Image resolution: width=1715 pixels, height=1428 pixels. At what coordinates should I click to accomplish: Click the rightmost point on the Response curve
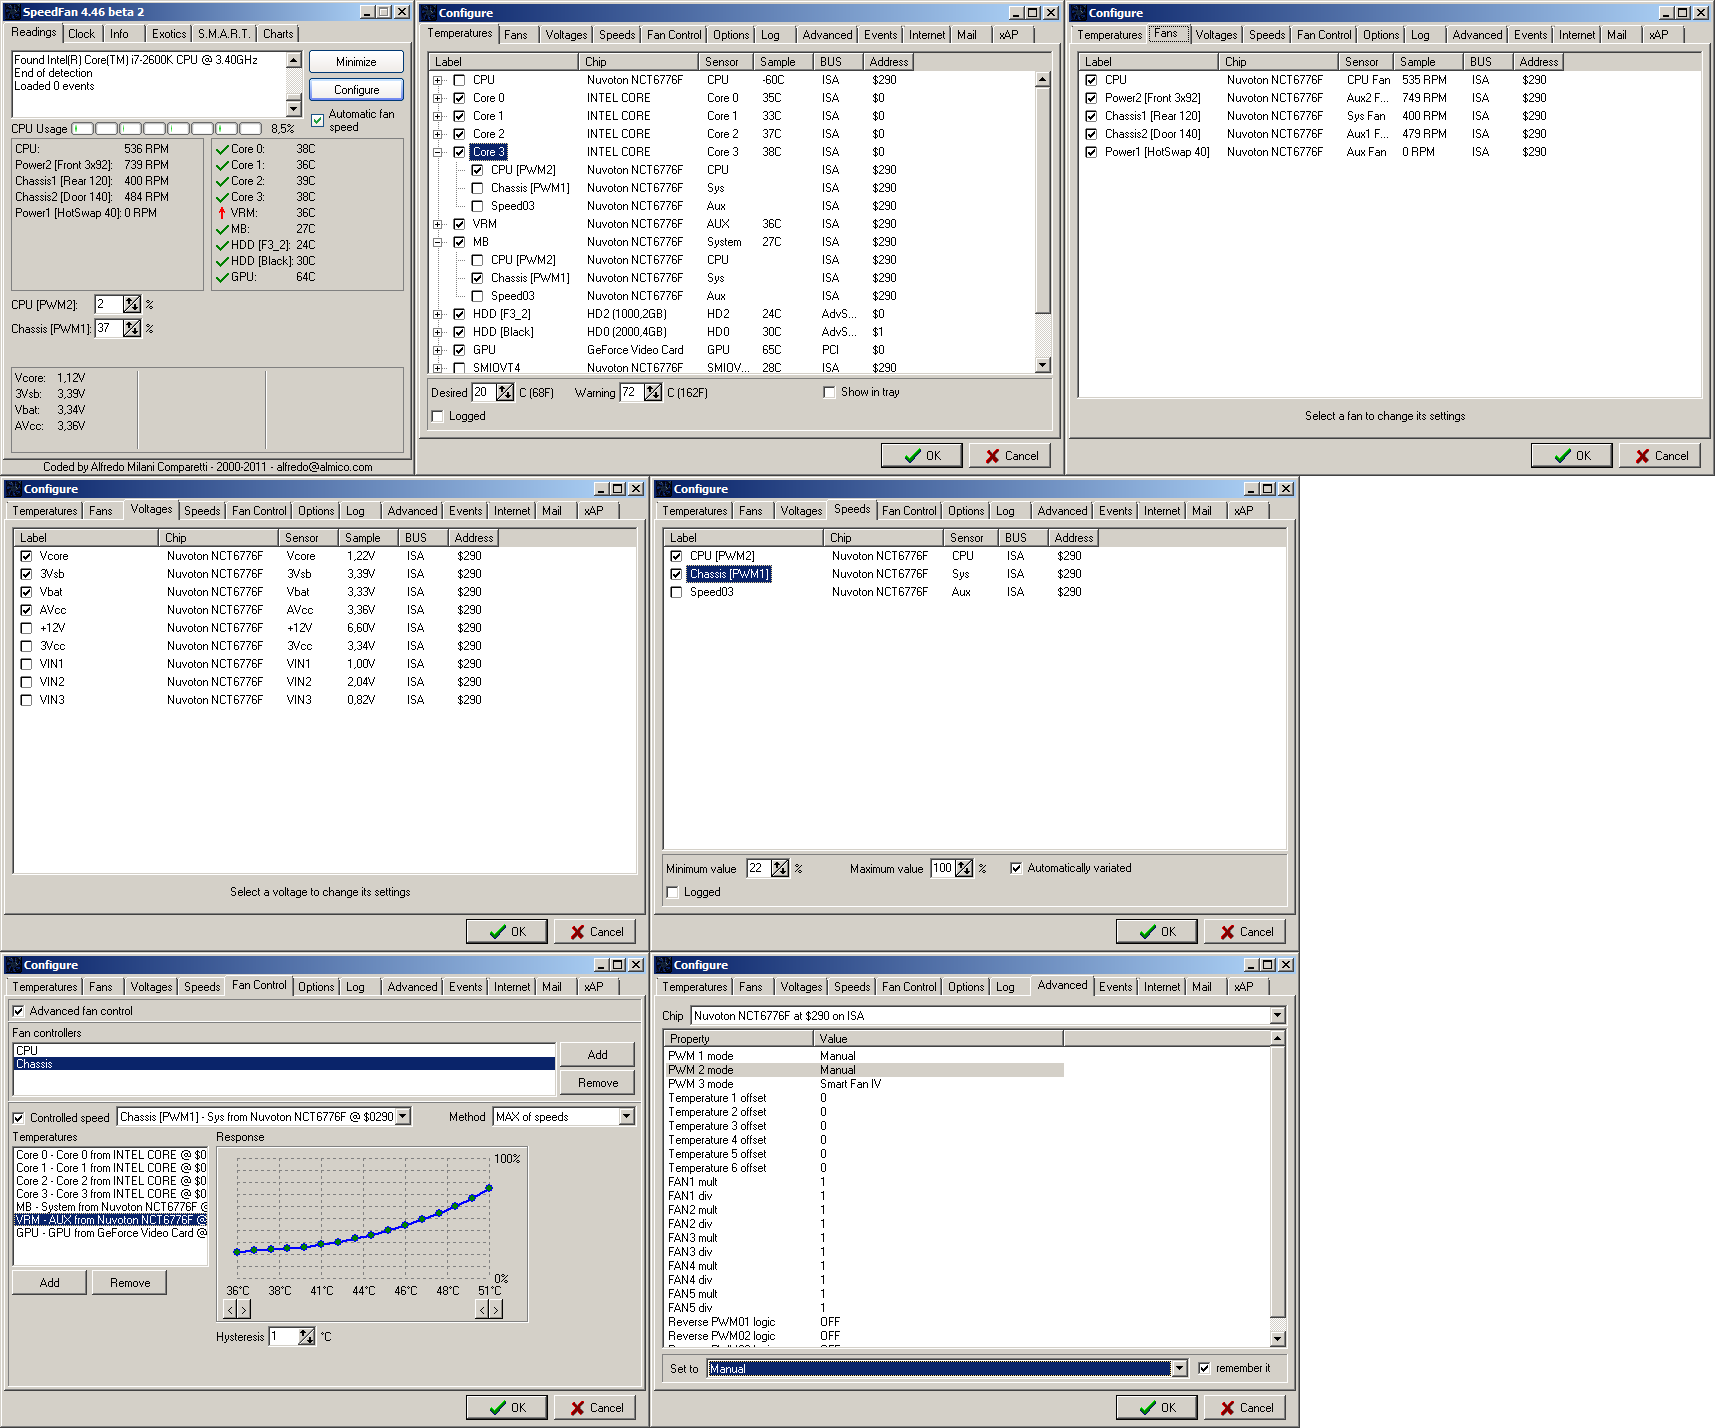pos(489,1188)
